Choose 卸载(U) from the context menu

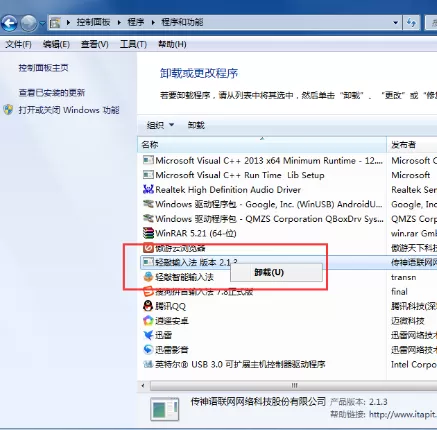(276, 272)
